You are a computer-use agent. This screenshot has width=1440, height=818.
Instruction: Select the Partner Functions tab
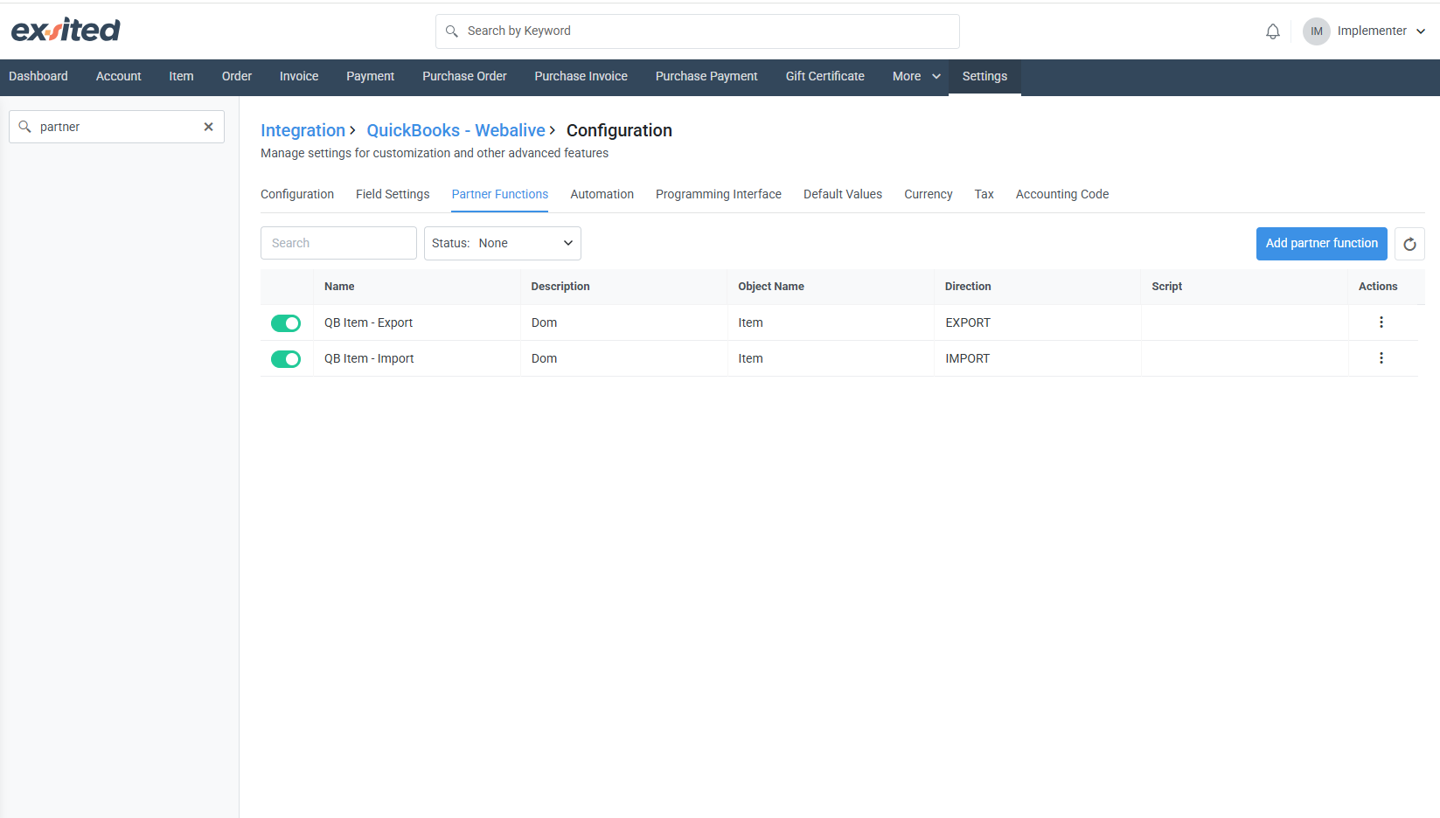pos(500,194)
